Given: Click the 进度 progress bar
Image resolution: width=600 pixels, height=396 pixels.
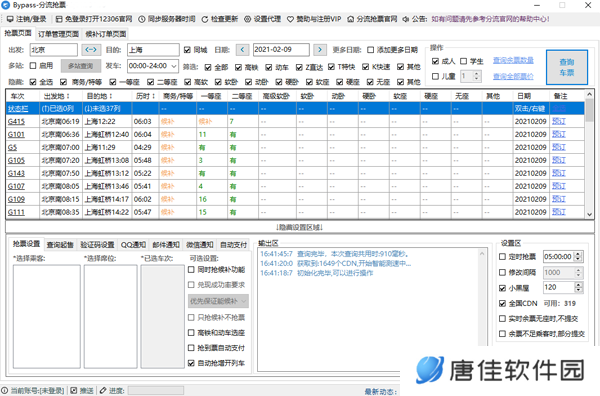Looking at the screenshot, I should 156,391.
